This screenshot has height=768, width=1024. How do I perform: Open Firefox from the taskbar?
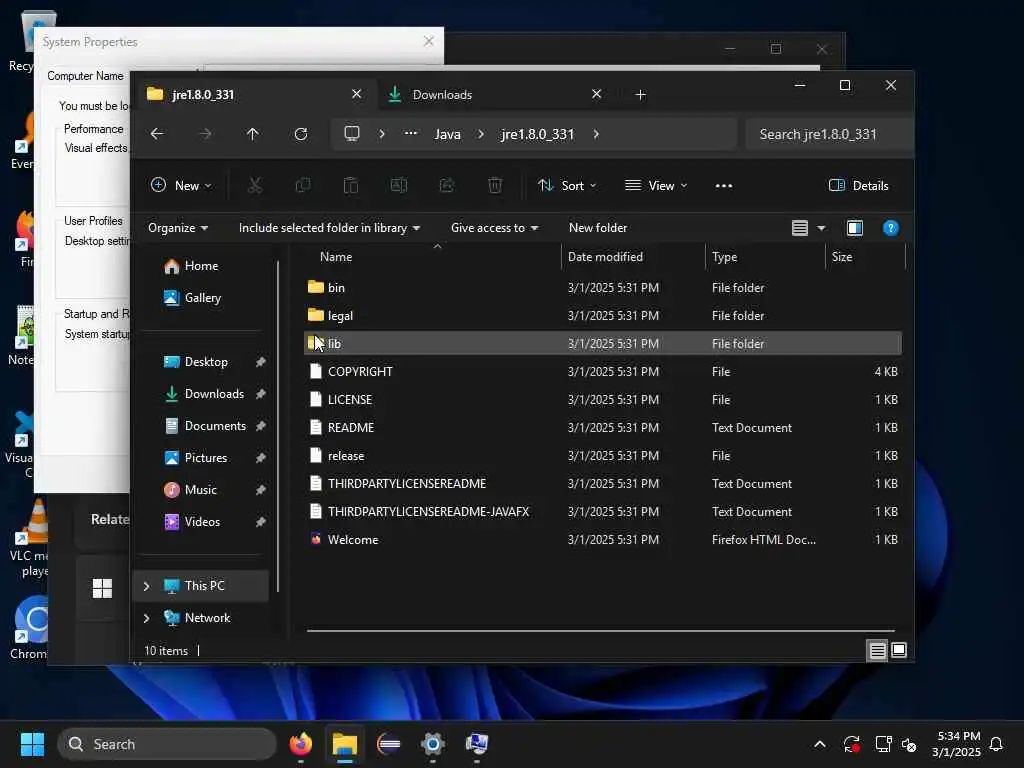click(x=300, y=744)
